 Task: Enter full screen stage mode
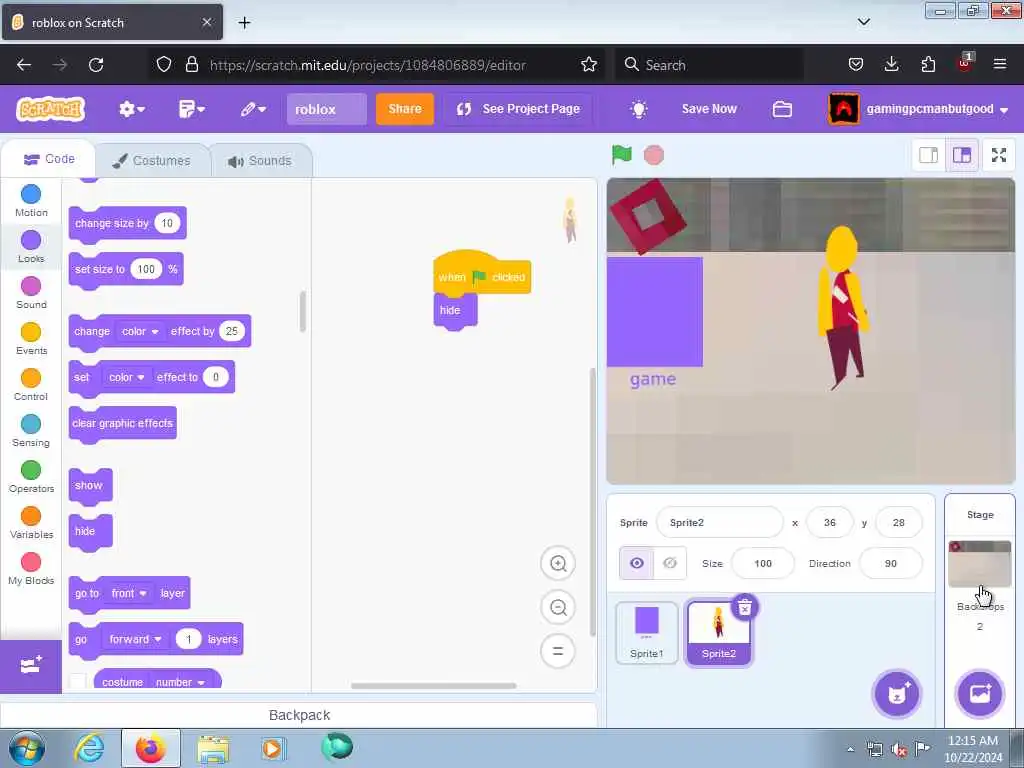999,155
